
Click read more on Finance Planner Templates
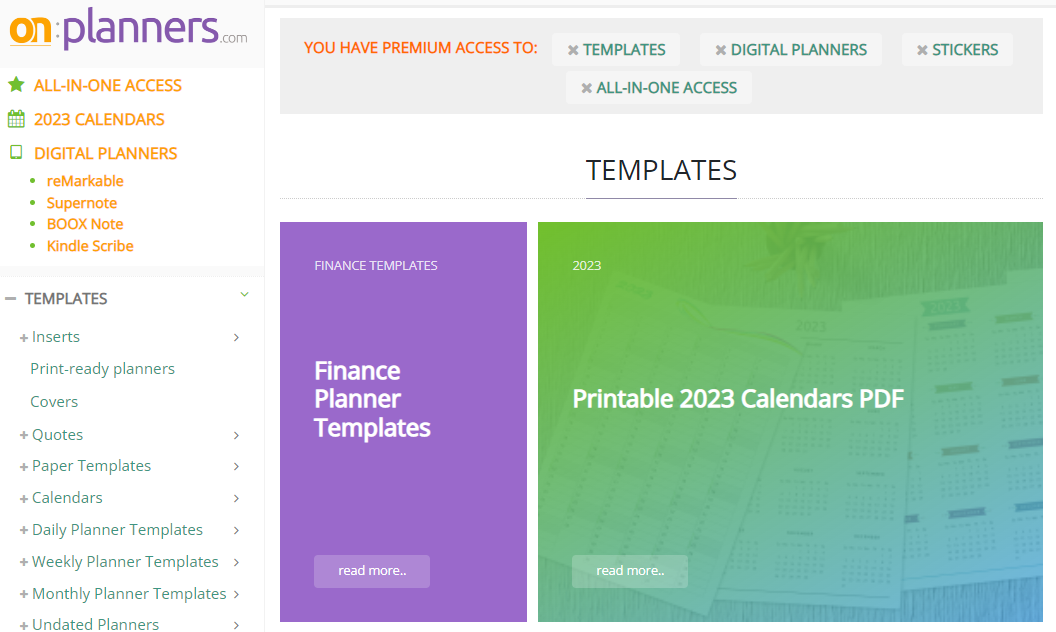point(372,571)
